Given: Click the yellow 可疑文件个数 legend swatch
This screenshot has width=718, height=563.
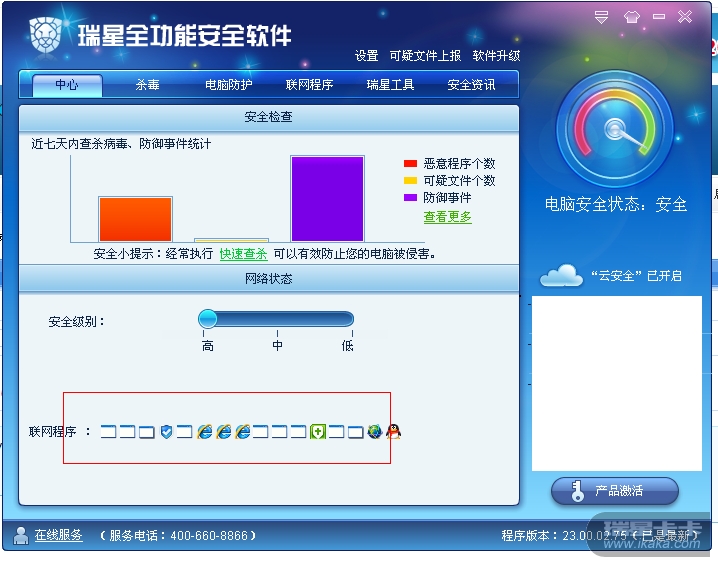Looking at the screenshot, I should tap(410, 180).
